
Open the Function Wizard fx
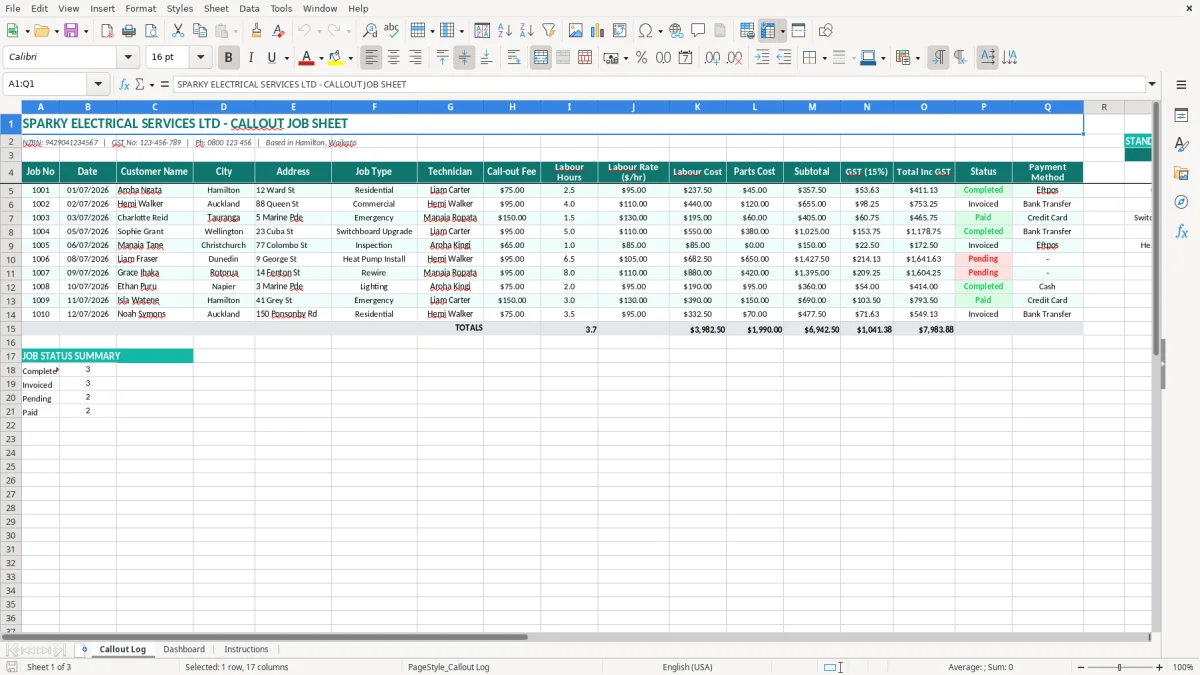[x=124, y=84]
